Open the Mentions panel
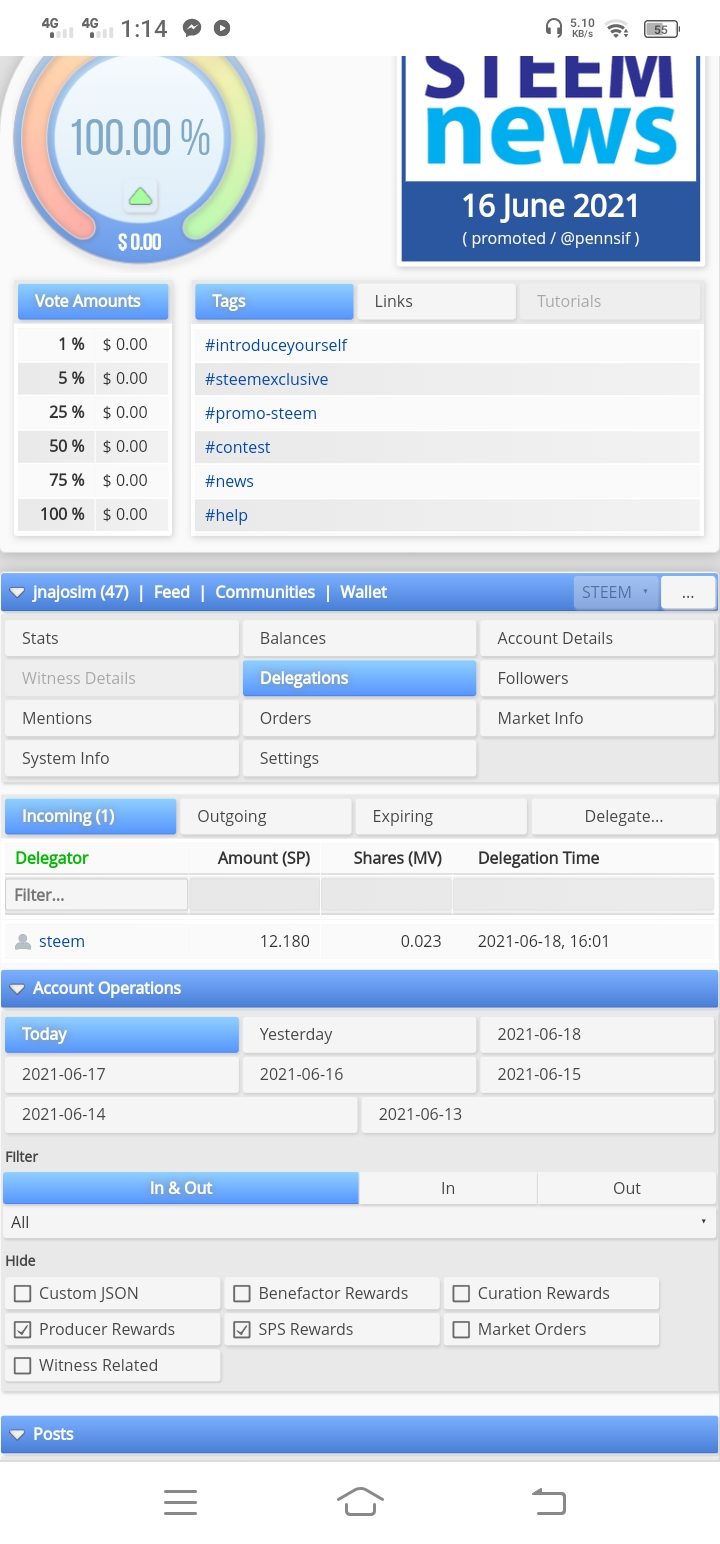 pyautogui.click(x=122, y=718)
